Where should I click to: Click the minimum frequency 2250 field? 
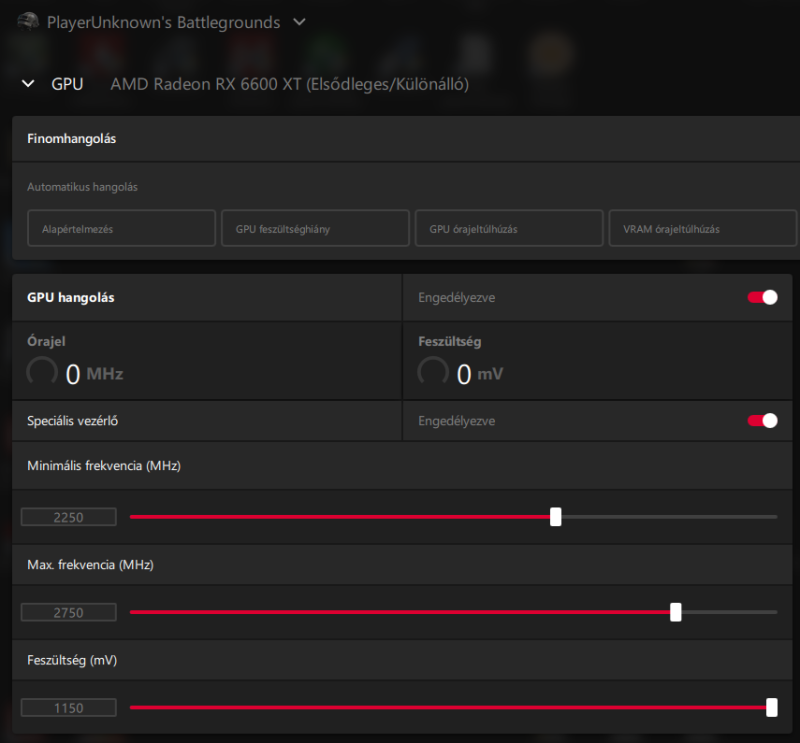[x=68, y=517]
